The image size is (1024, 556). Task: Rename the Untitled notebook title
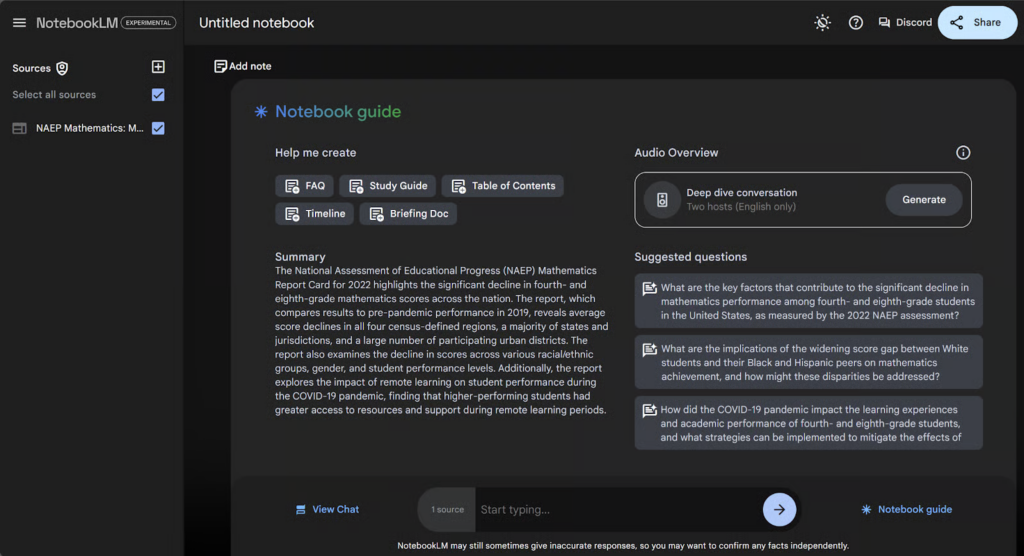pyautogui.click(x=257, y=23)
